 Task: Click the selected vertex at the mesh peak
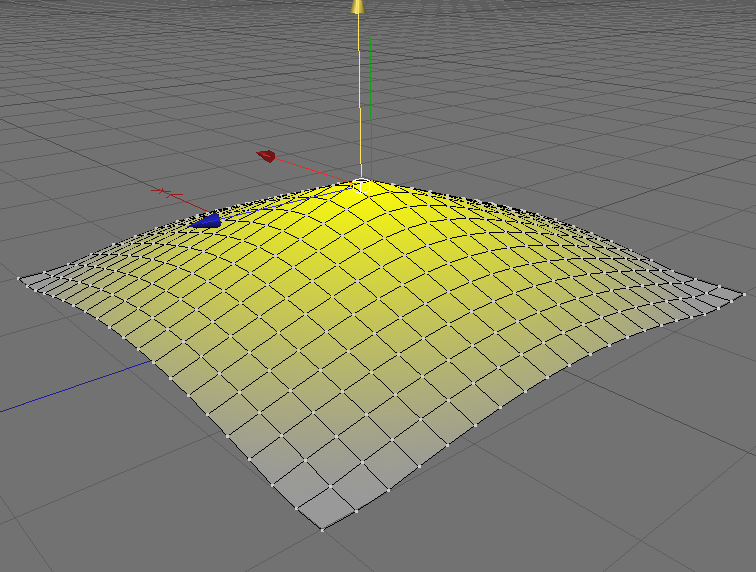coord(362,185)
